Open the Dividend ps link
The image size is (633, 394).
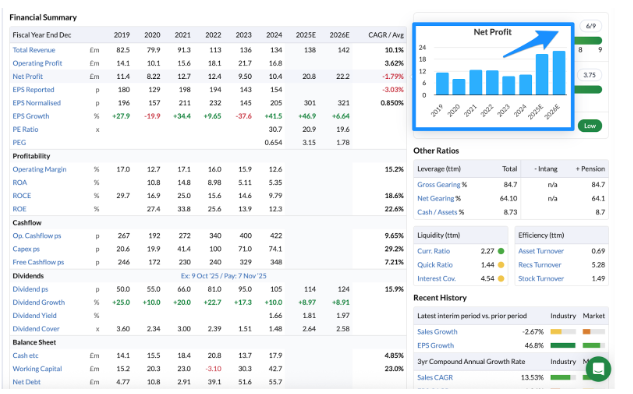30,289
